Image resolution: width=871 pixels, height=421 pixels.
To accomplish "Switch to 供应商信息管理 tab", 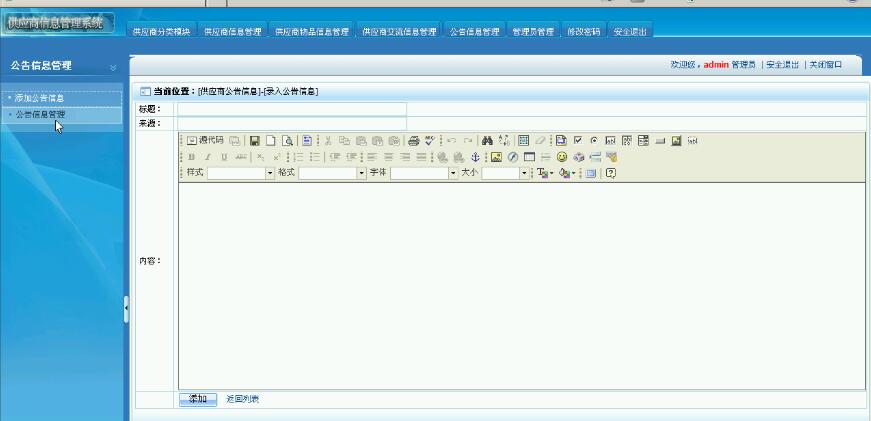I will click(x=233, y=32).
